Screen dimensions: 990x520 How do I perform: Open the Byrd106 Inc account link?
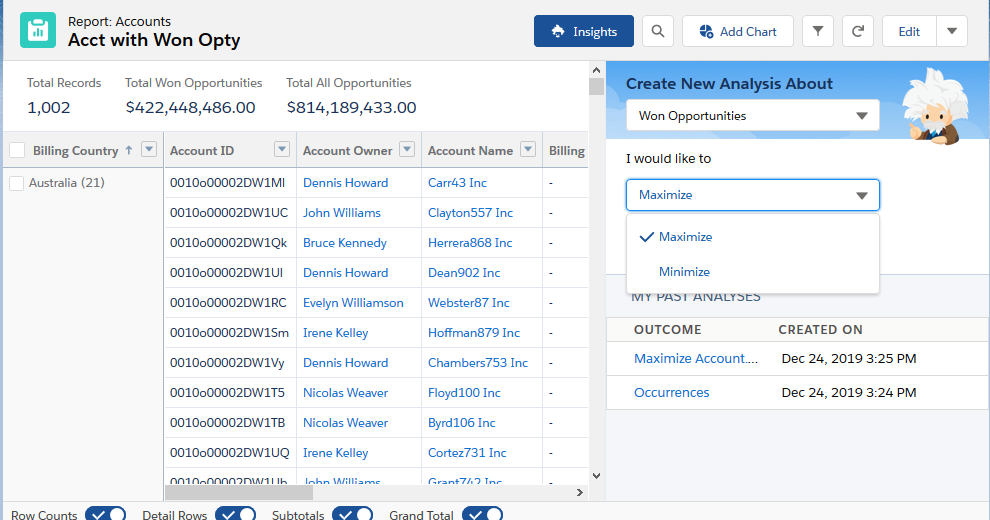[x=462, y=423]
